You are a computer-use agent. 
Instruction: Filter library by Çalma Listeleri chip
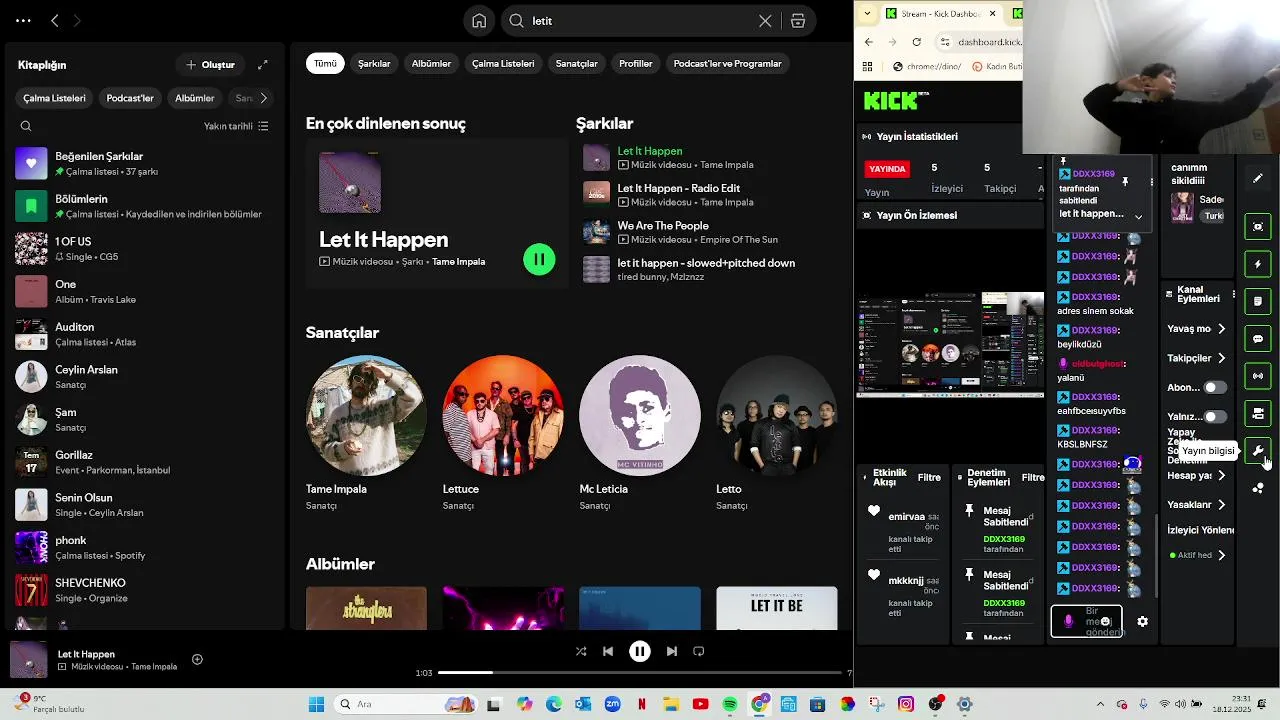point(55,98)
